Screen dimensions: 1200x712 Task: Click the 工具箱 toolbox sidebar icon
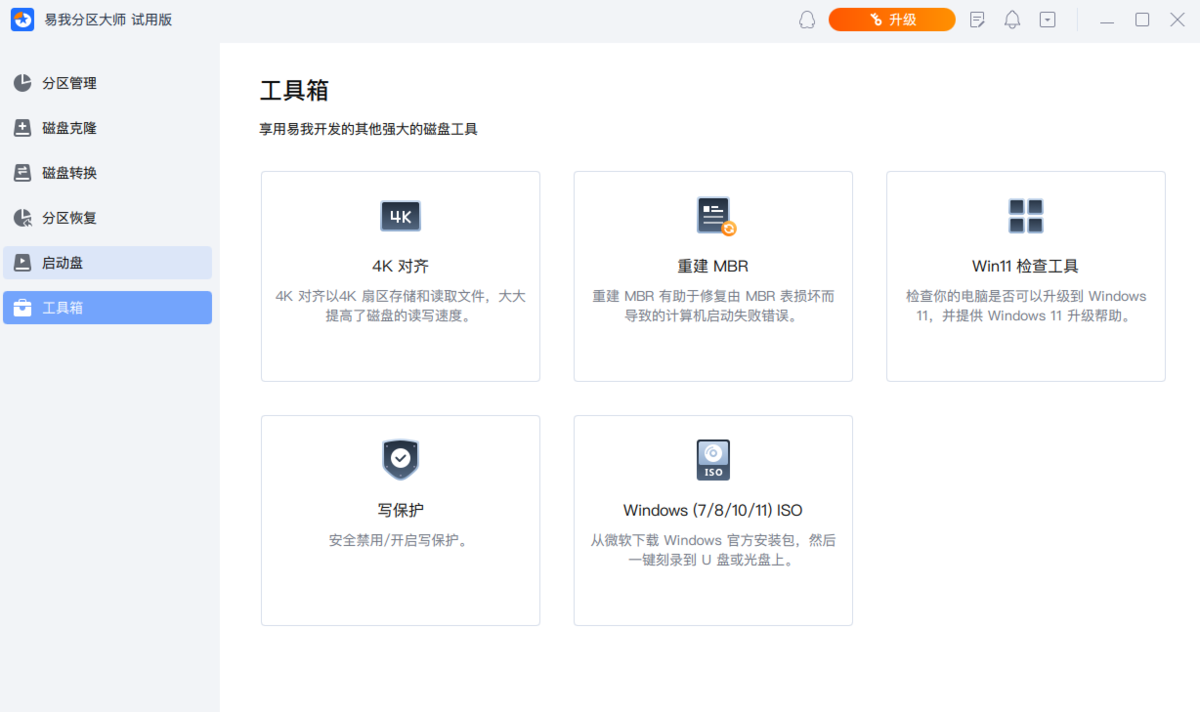click(23, 307)
